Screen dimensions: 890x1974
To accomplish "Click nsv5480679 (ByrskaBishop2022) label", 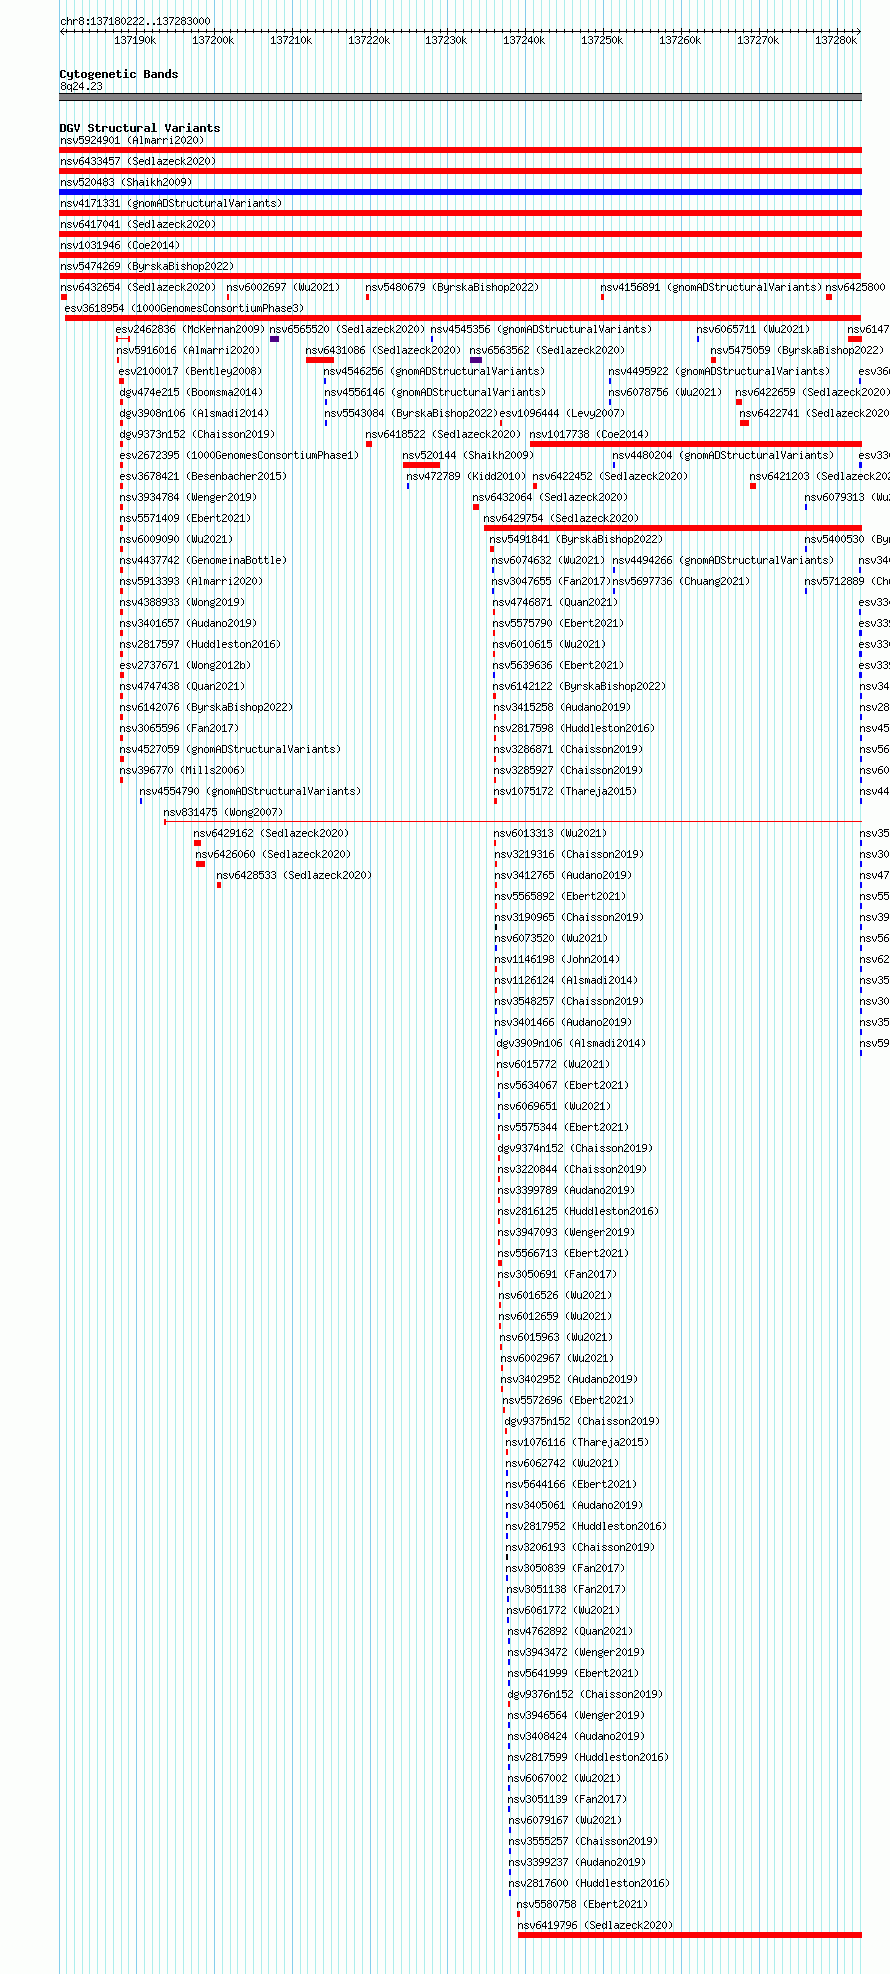I will click(452, 287).
